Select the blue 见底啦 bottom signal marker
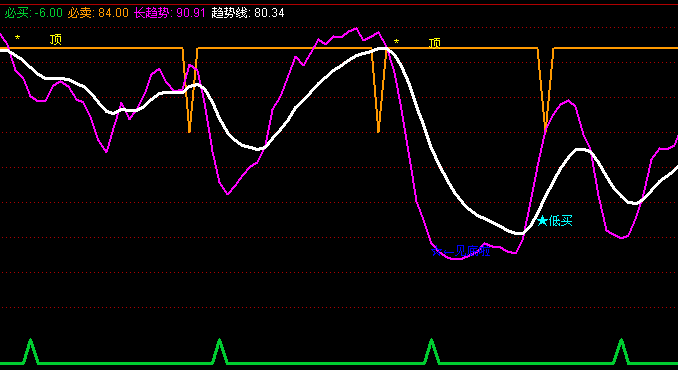 461,251
